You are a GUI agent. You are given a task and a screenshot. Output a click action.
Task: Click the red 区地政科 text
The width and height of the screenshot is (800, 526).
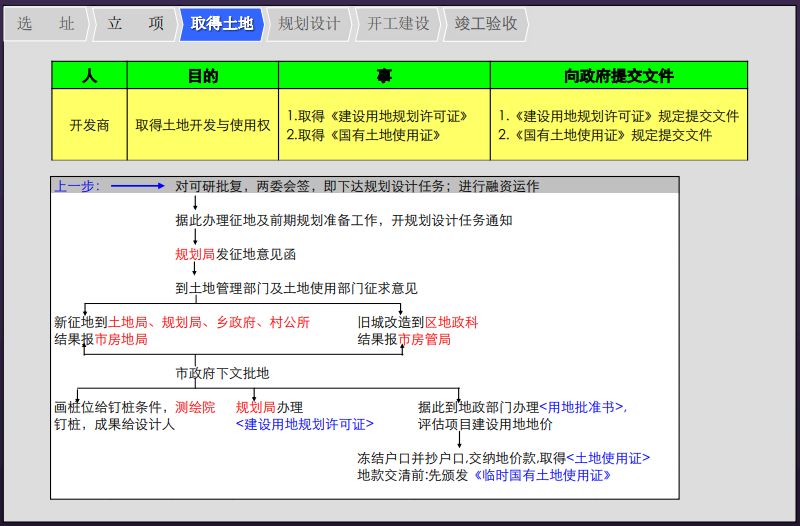point(452,322)
